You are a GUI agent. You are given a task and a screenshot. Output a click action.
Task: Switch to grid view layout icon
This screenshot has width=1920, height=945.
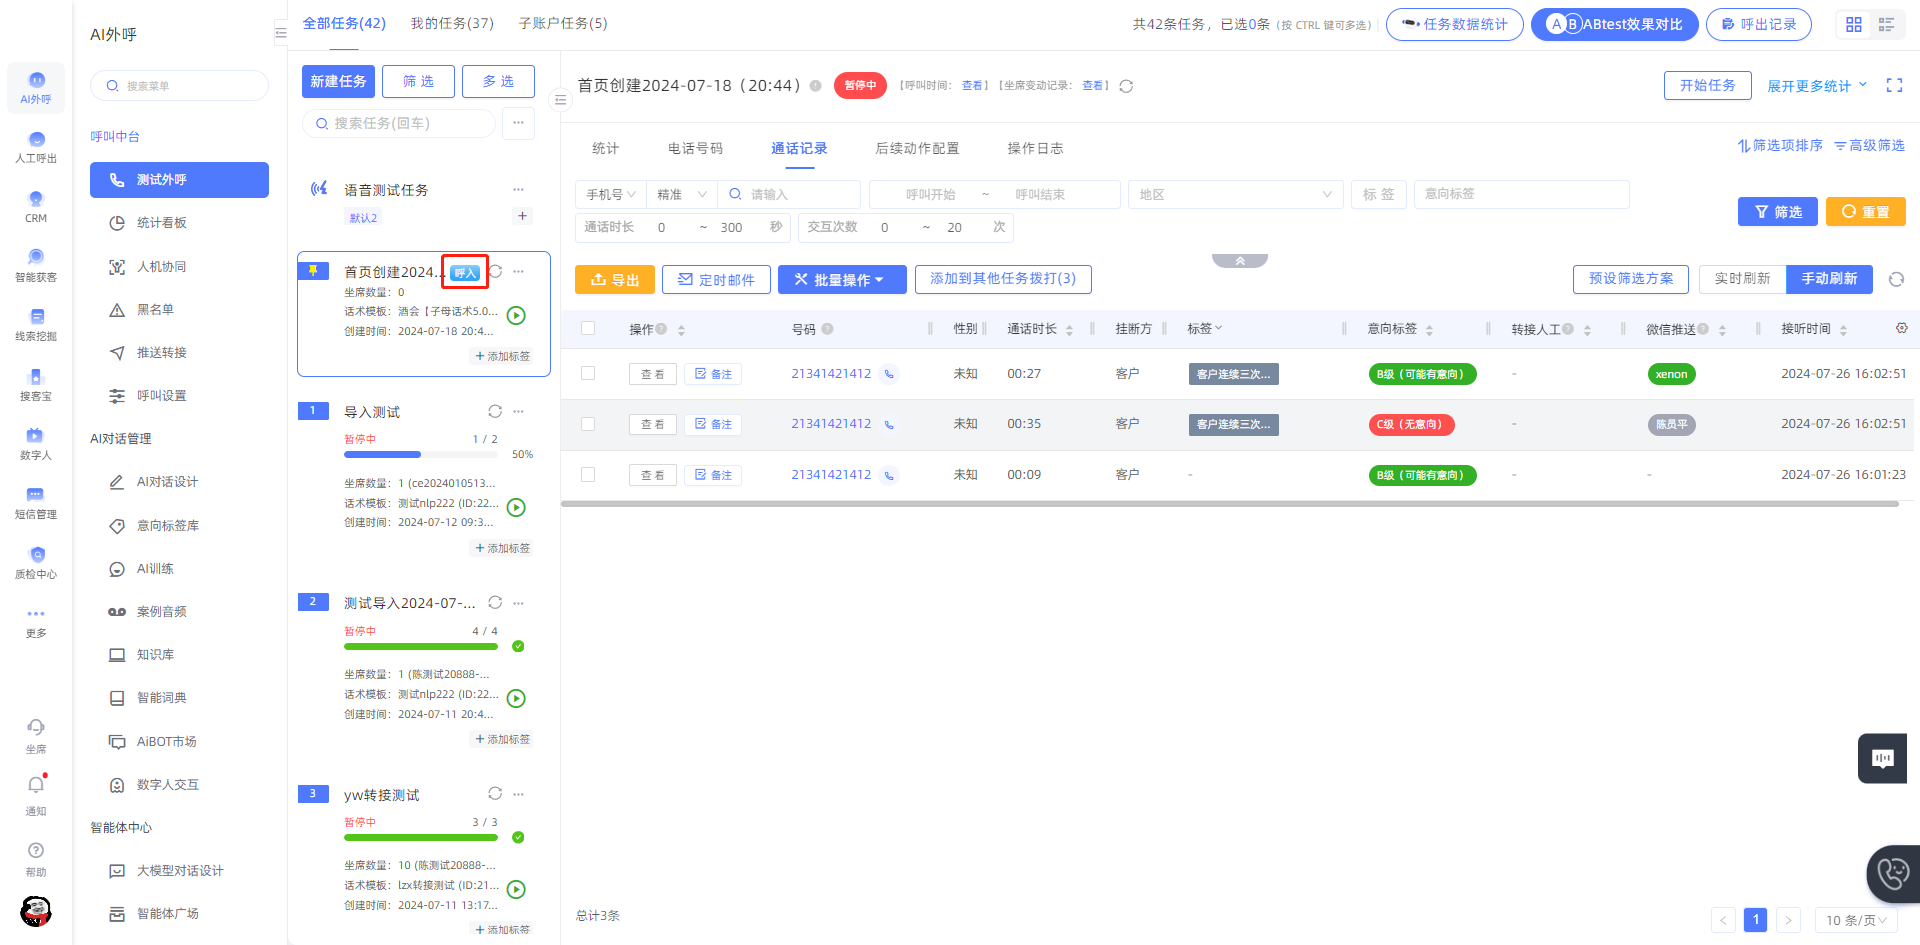pos(1854,25)
